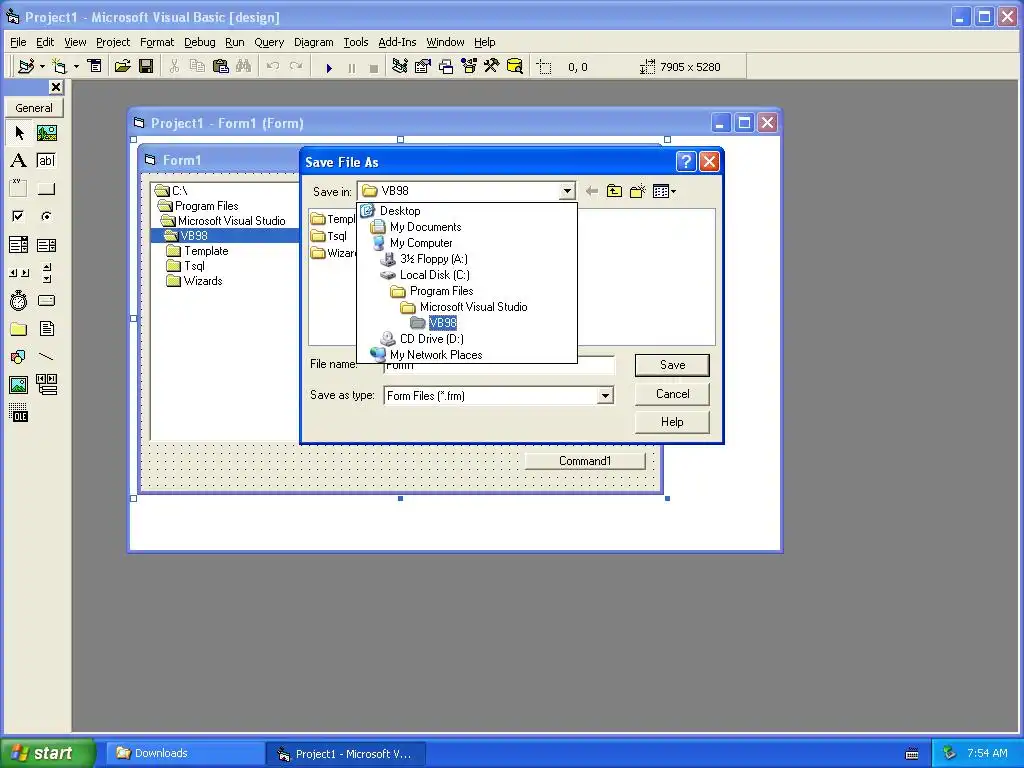Open the File menu
The height and width of the screenshot is (768, 1024).
pyautogui.click(x=18, y=42)
